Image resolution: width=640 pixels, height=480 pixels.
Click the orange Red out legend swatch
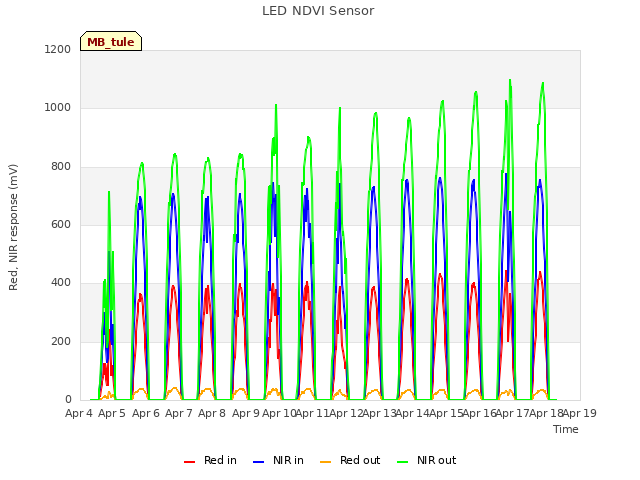coord(325,462)
